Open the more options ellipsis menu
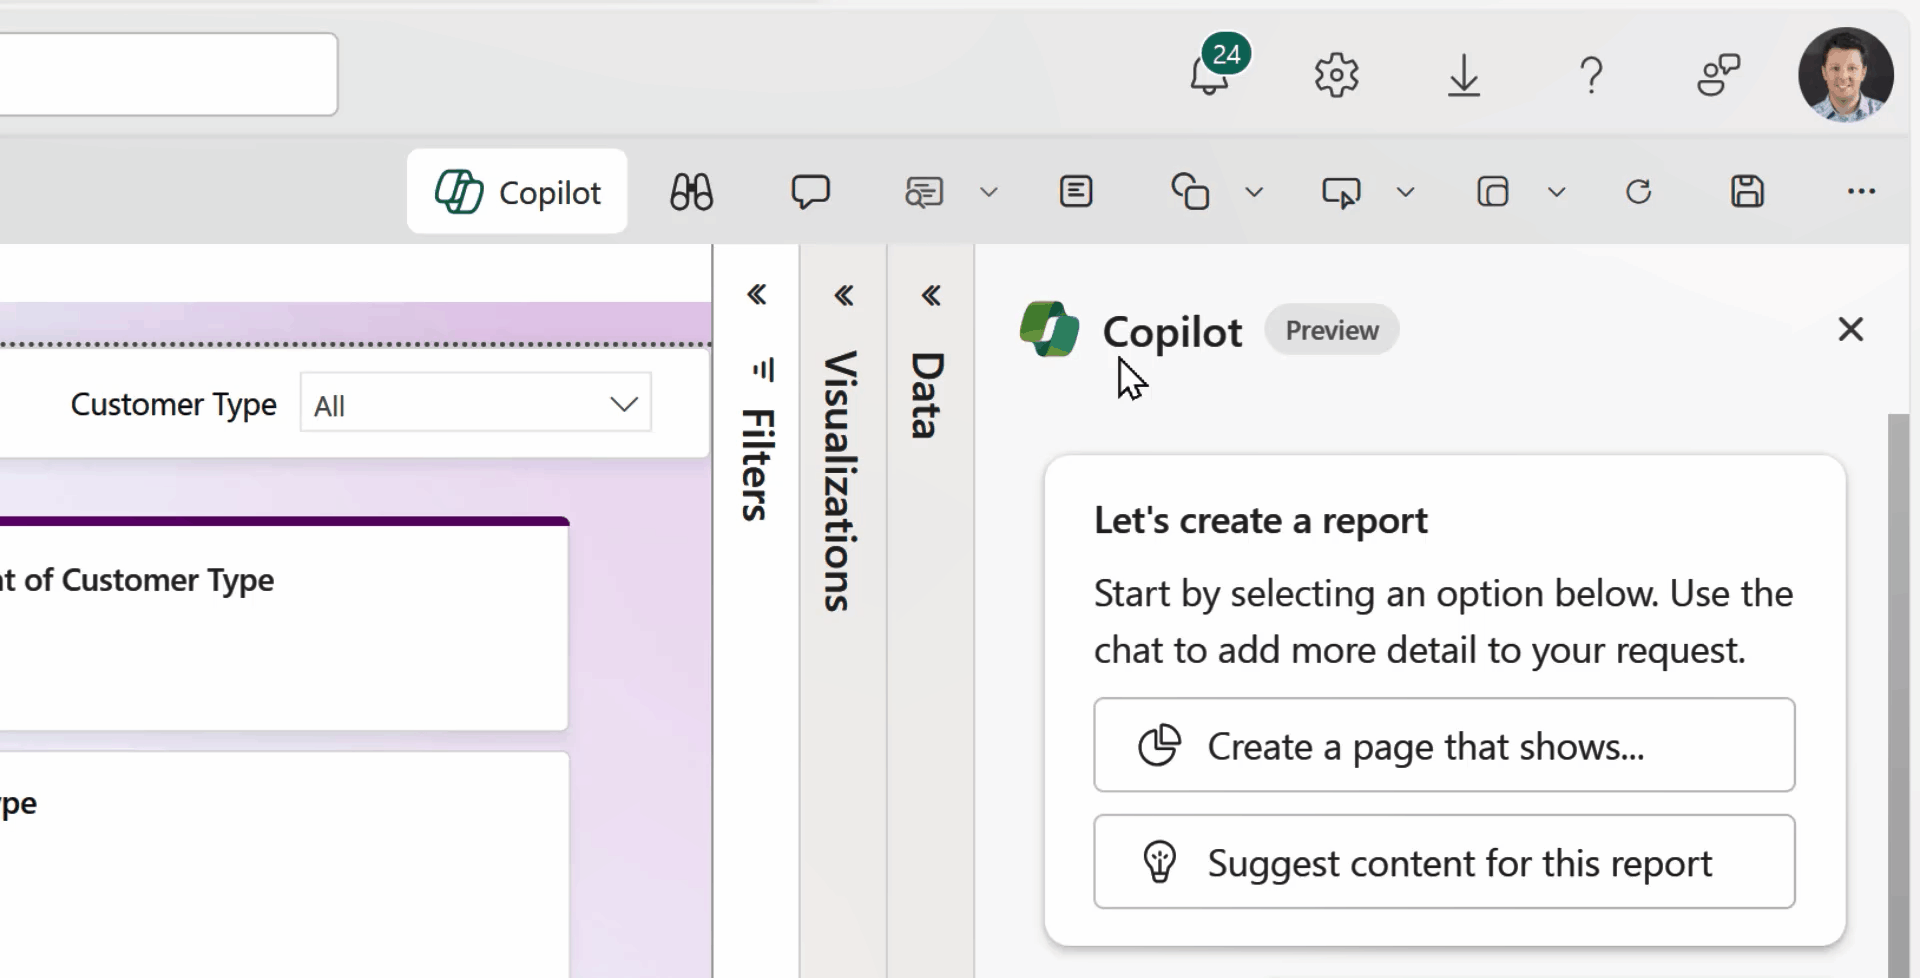Image resolution: width=1920 pixels, height=978 pixels. click(1862, 191)
